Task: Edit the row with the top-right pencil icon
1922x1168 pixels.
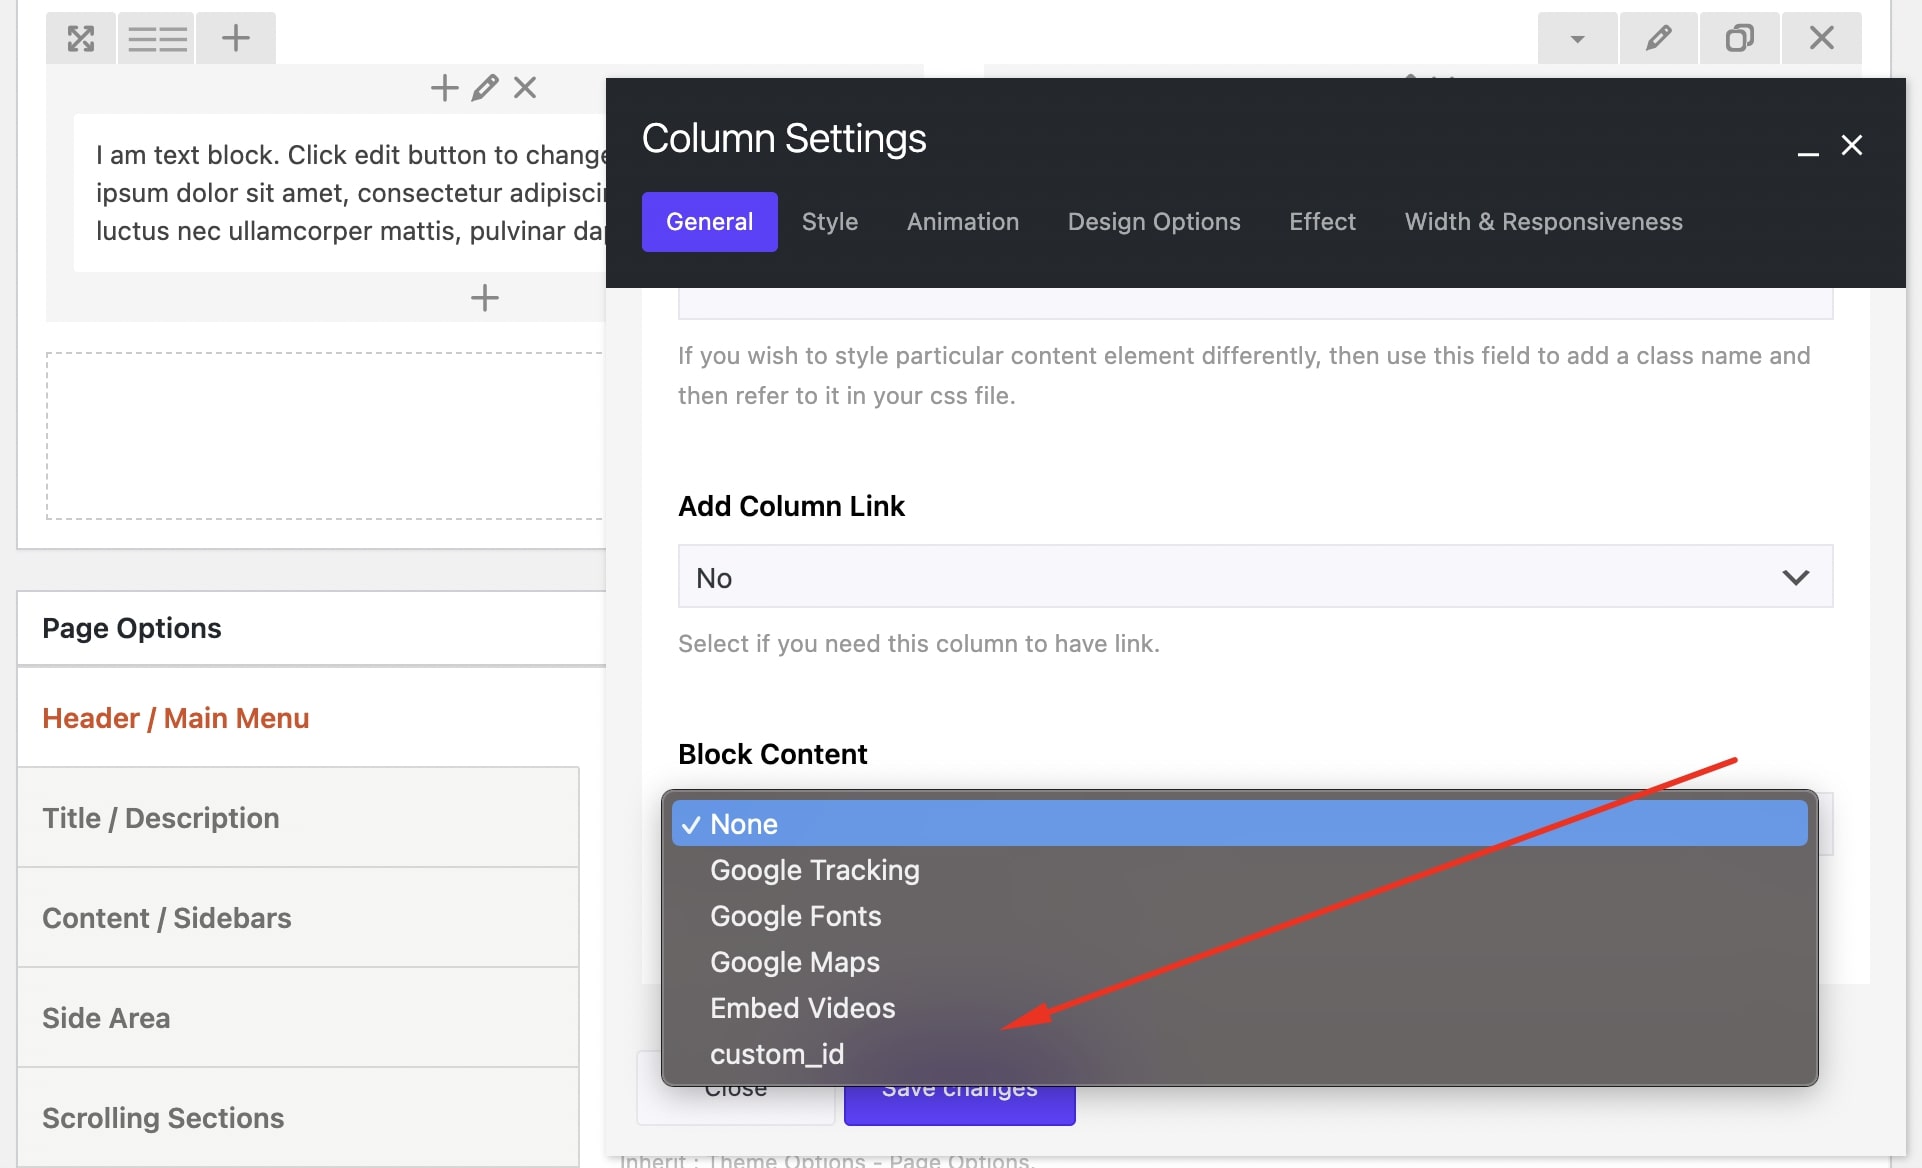Action: tap(1658, 37)
